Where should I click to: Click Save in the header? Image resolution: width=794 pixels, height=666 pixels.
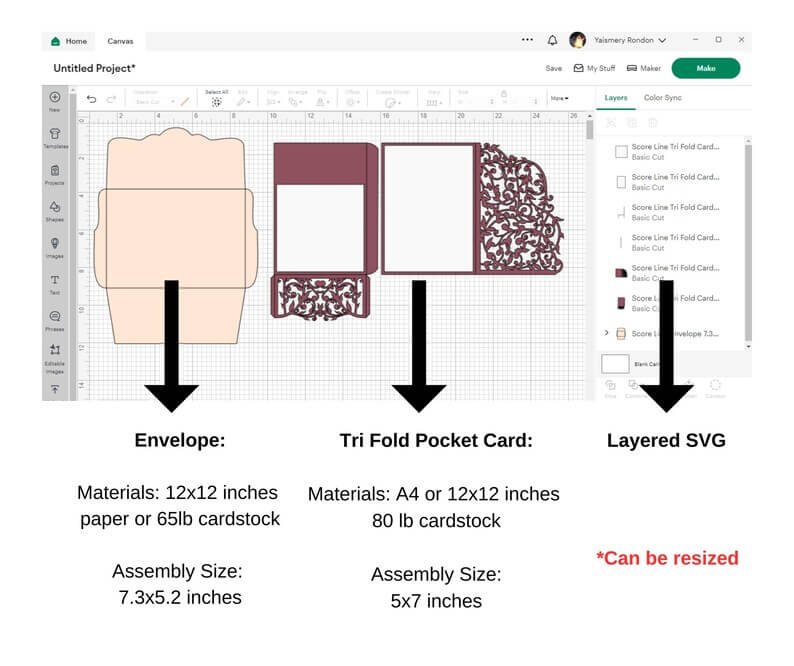click(x=553, y=68)
